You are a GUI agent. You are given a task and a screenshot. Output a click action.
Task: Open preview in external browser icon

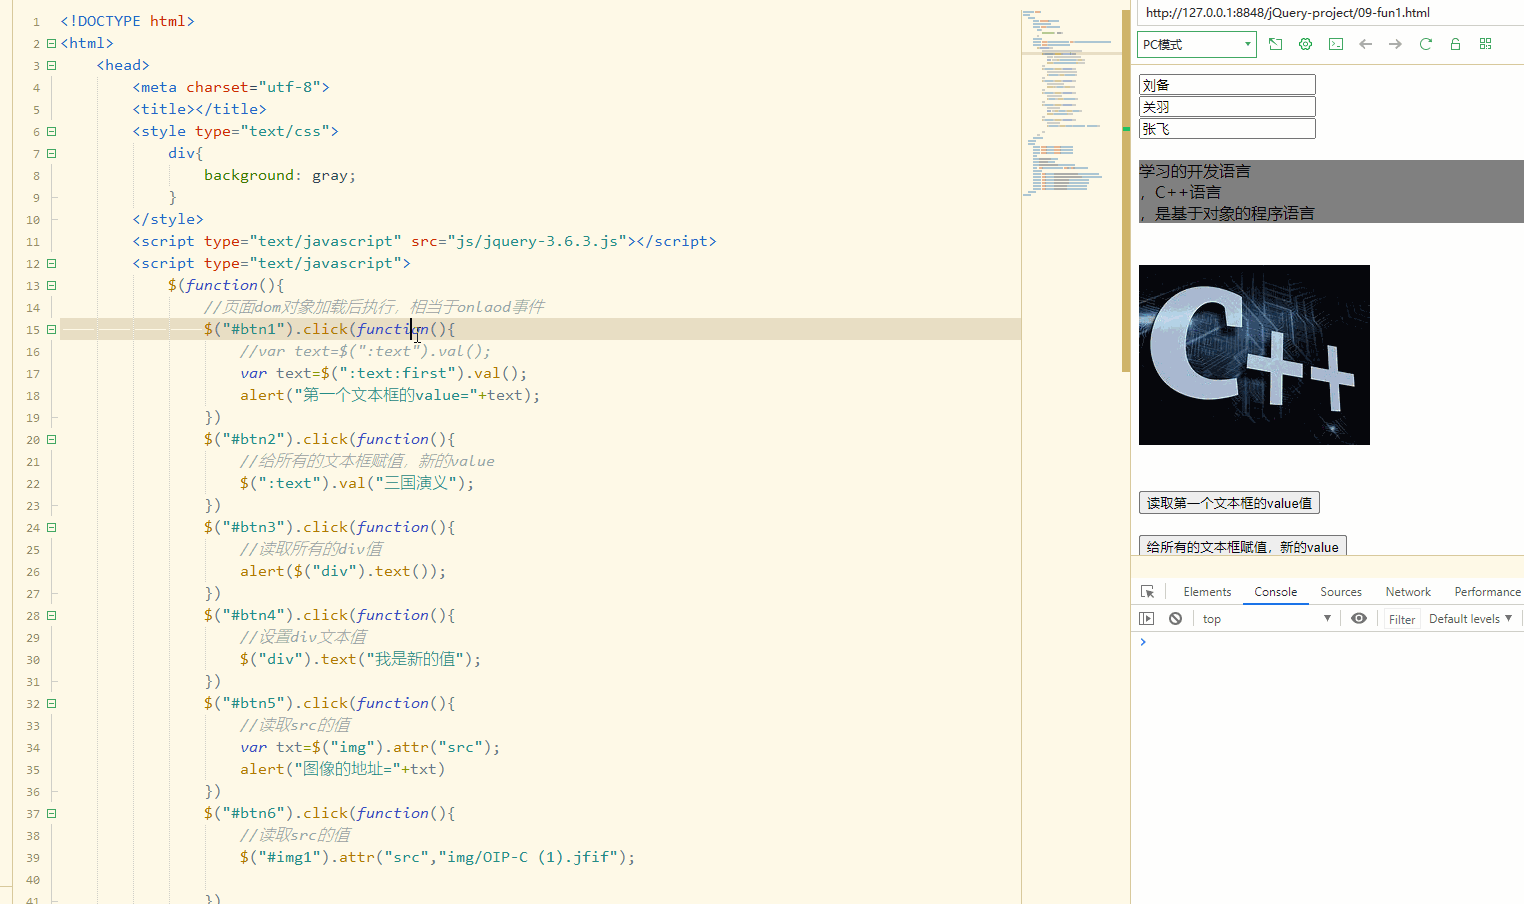[x=1275, y=44]
